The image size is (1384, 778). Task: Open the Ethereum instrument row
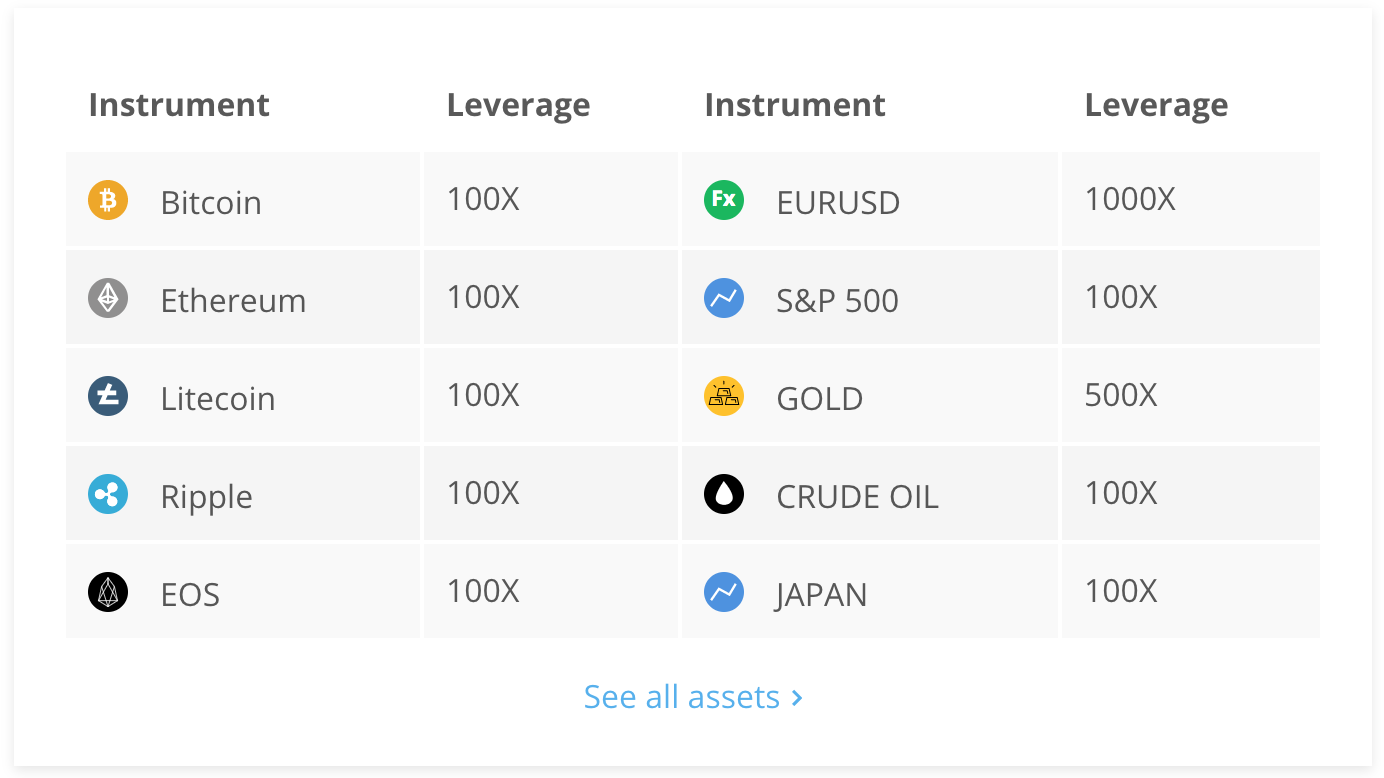[233, 301]
